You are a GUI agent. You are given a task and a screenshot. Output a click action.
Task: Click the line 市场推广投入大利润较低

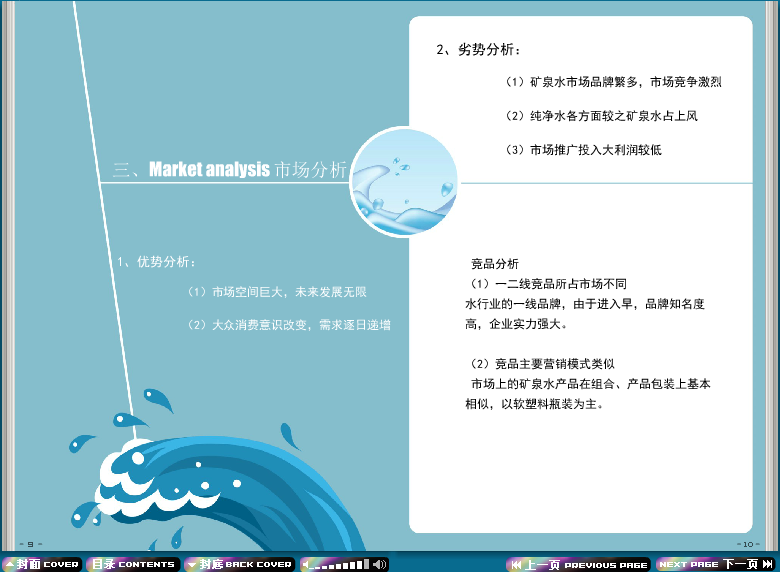(x=583, y=150)
